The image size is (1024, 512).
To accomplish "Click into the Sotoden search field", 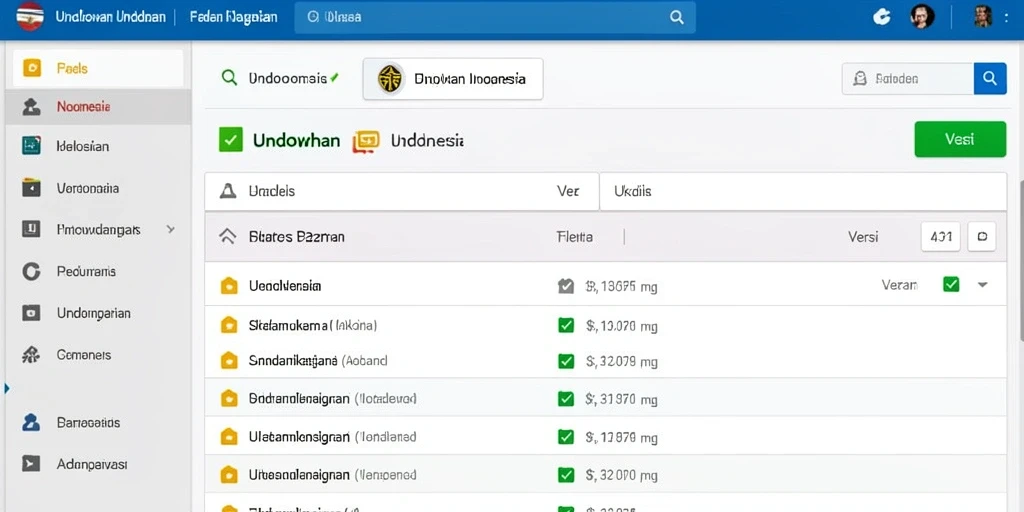I will pyautogui.click(x=908, y=79).
